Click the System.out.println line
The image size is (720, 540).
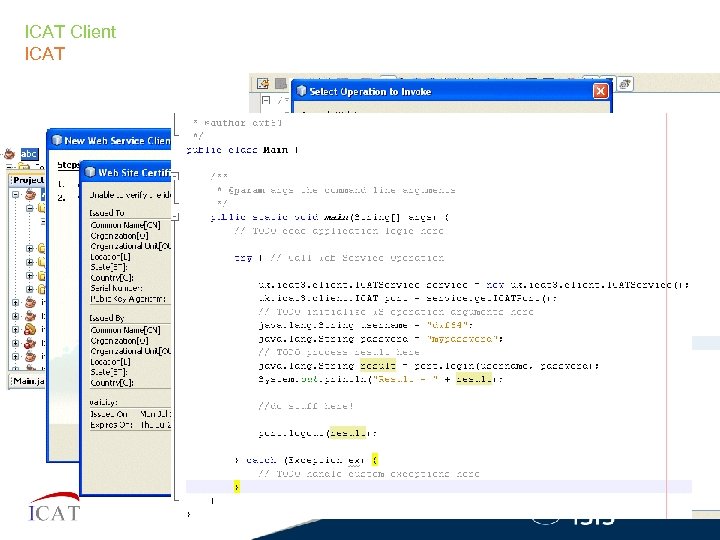coord(380,379)
